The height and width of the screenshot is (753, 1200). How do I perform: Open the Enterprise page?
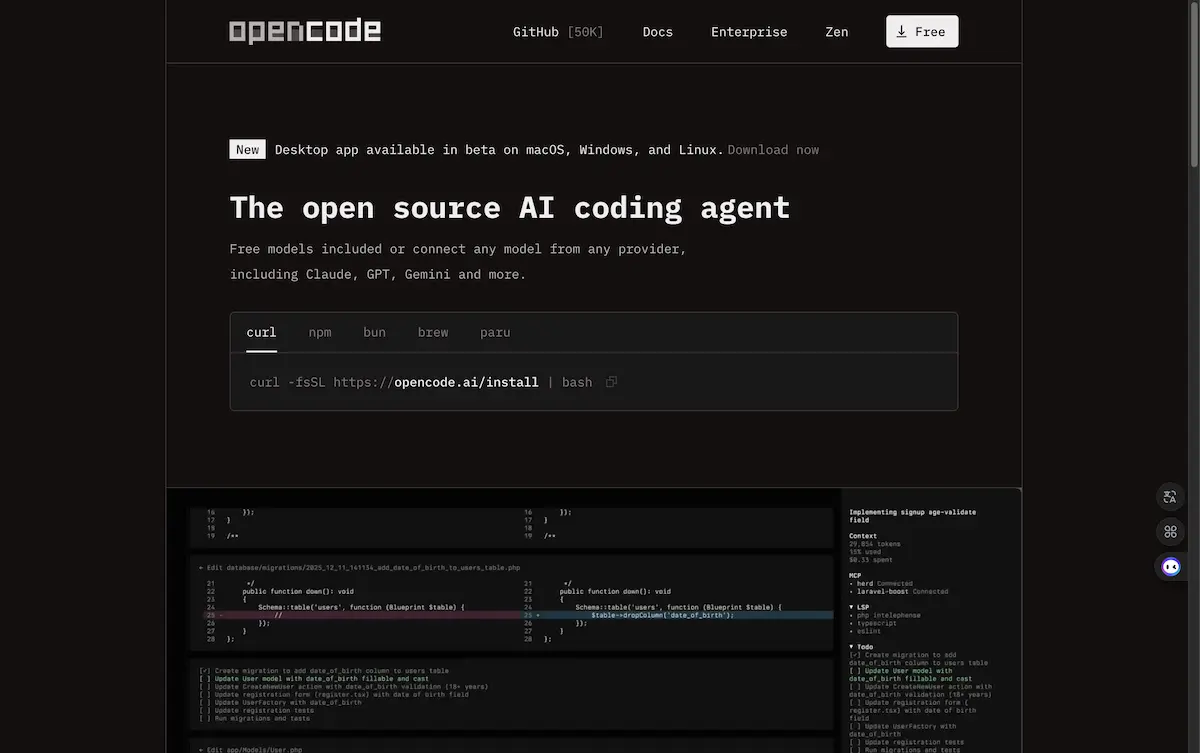[749, 31]
